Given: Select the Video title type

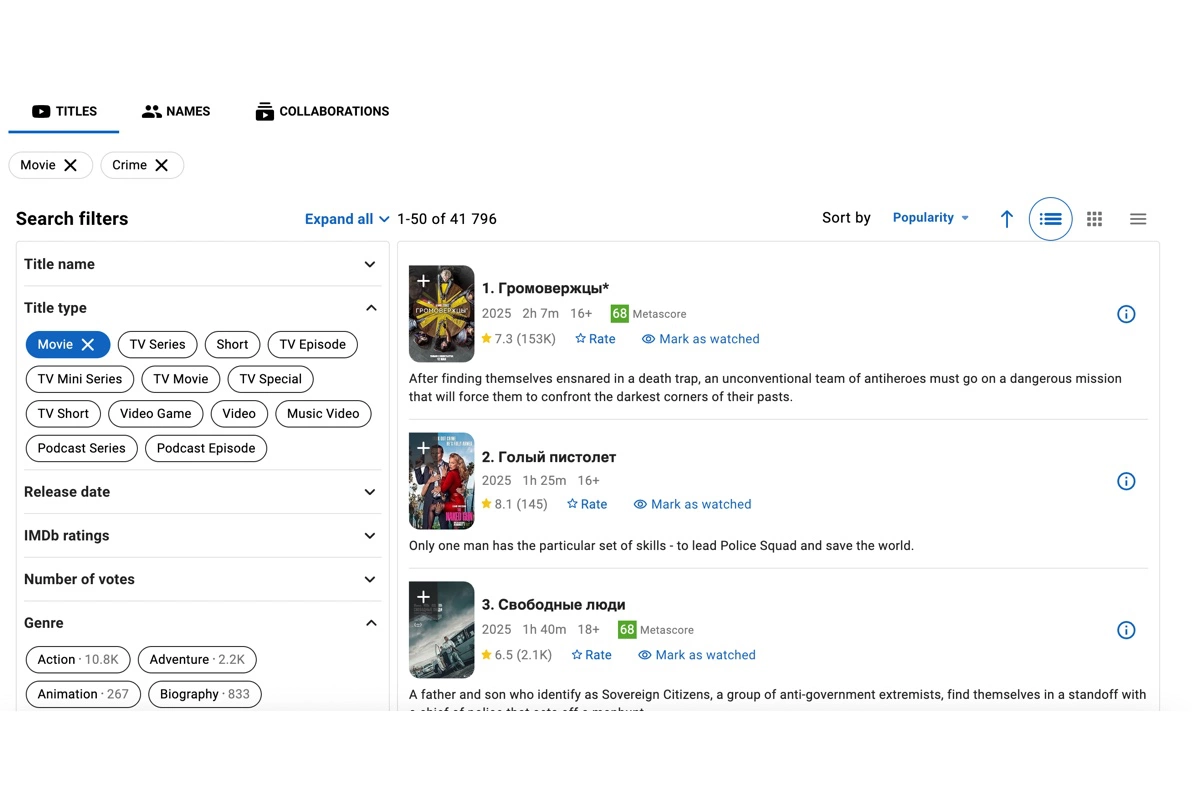Looking at the screenshot, I should (x=239, y=414).
